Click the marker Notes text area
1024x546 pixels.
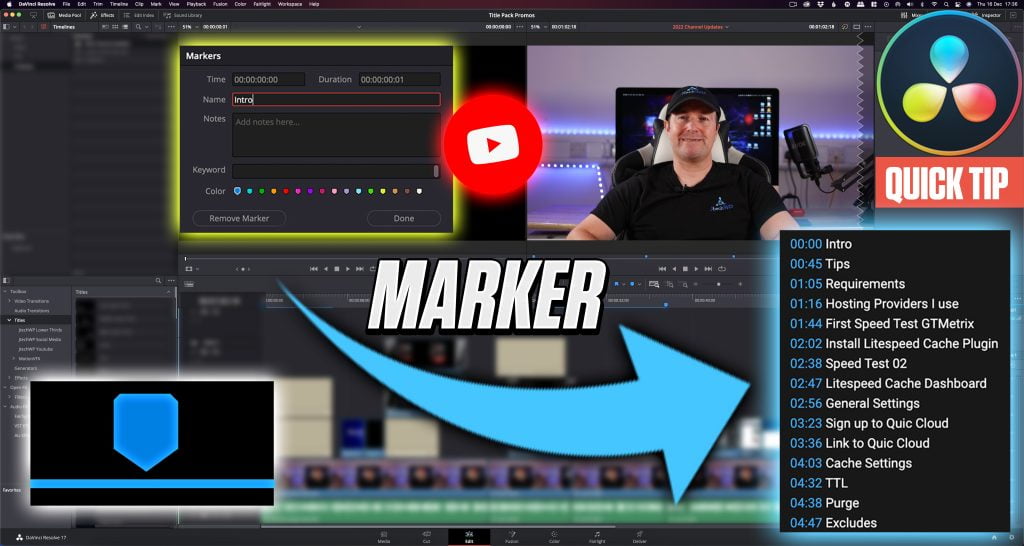pos(336,135)
